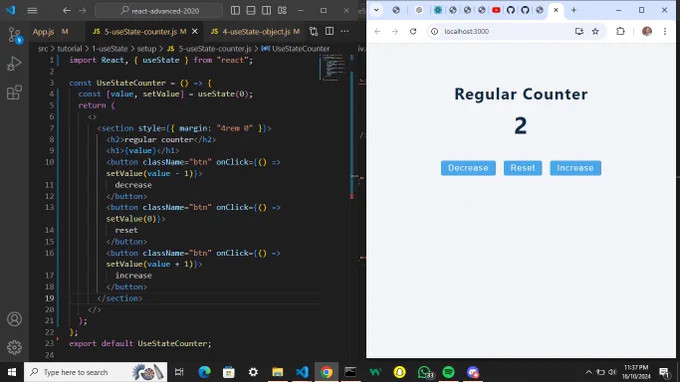Viewport: 680px width, 382px height.
Task: Toggle primary side bar layout icon
Action: tap(235, 10)
